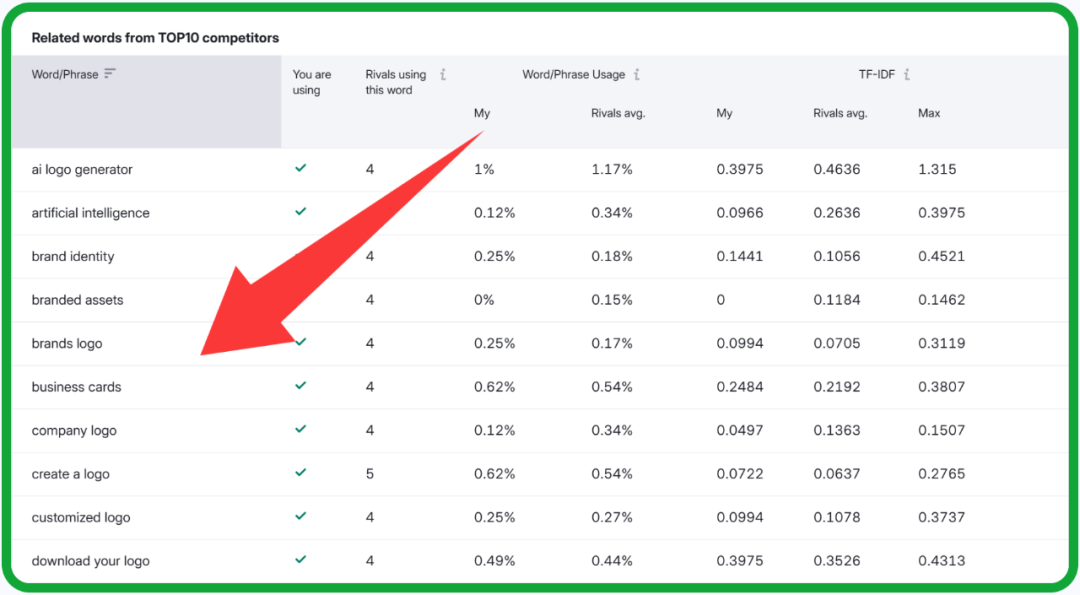Click the 'You are using' column header

pyautogui.click(x=311, y=82)
